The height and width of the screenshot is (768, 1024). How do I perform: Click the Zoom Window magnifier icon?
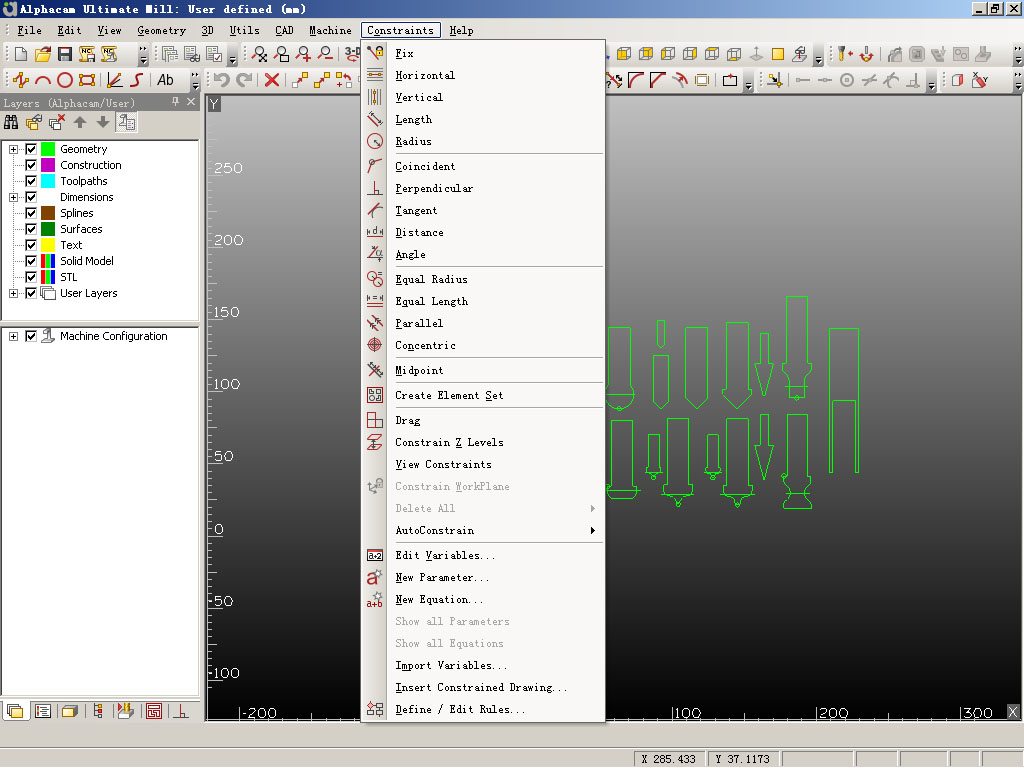[x=281, y=54]
